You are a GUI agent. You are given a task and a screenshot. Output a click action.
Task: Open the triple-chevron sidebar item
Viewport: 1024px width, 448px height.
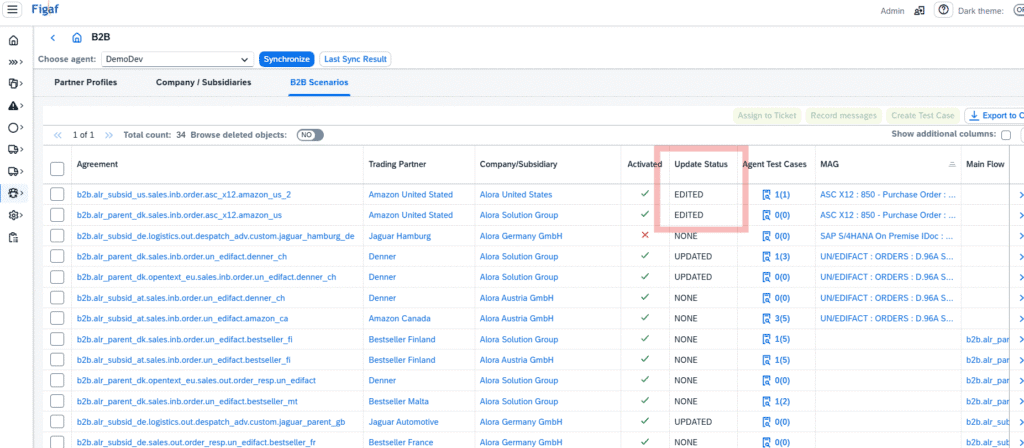tap(15, 63)
